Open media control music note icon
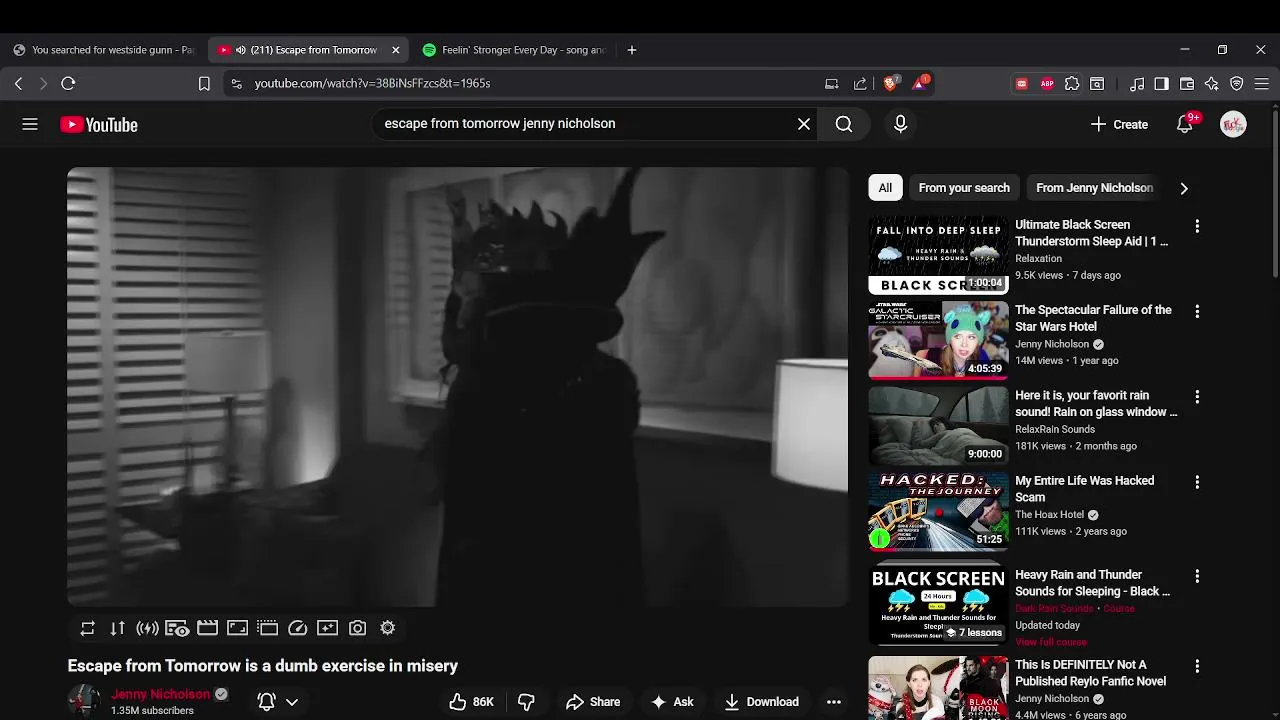 click(1137, 84)
